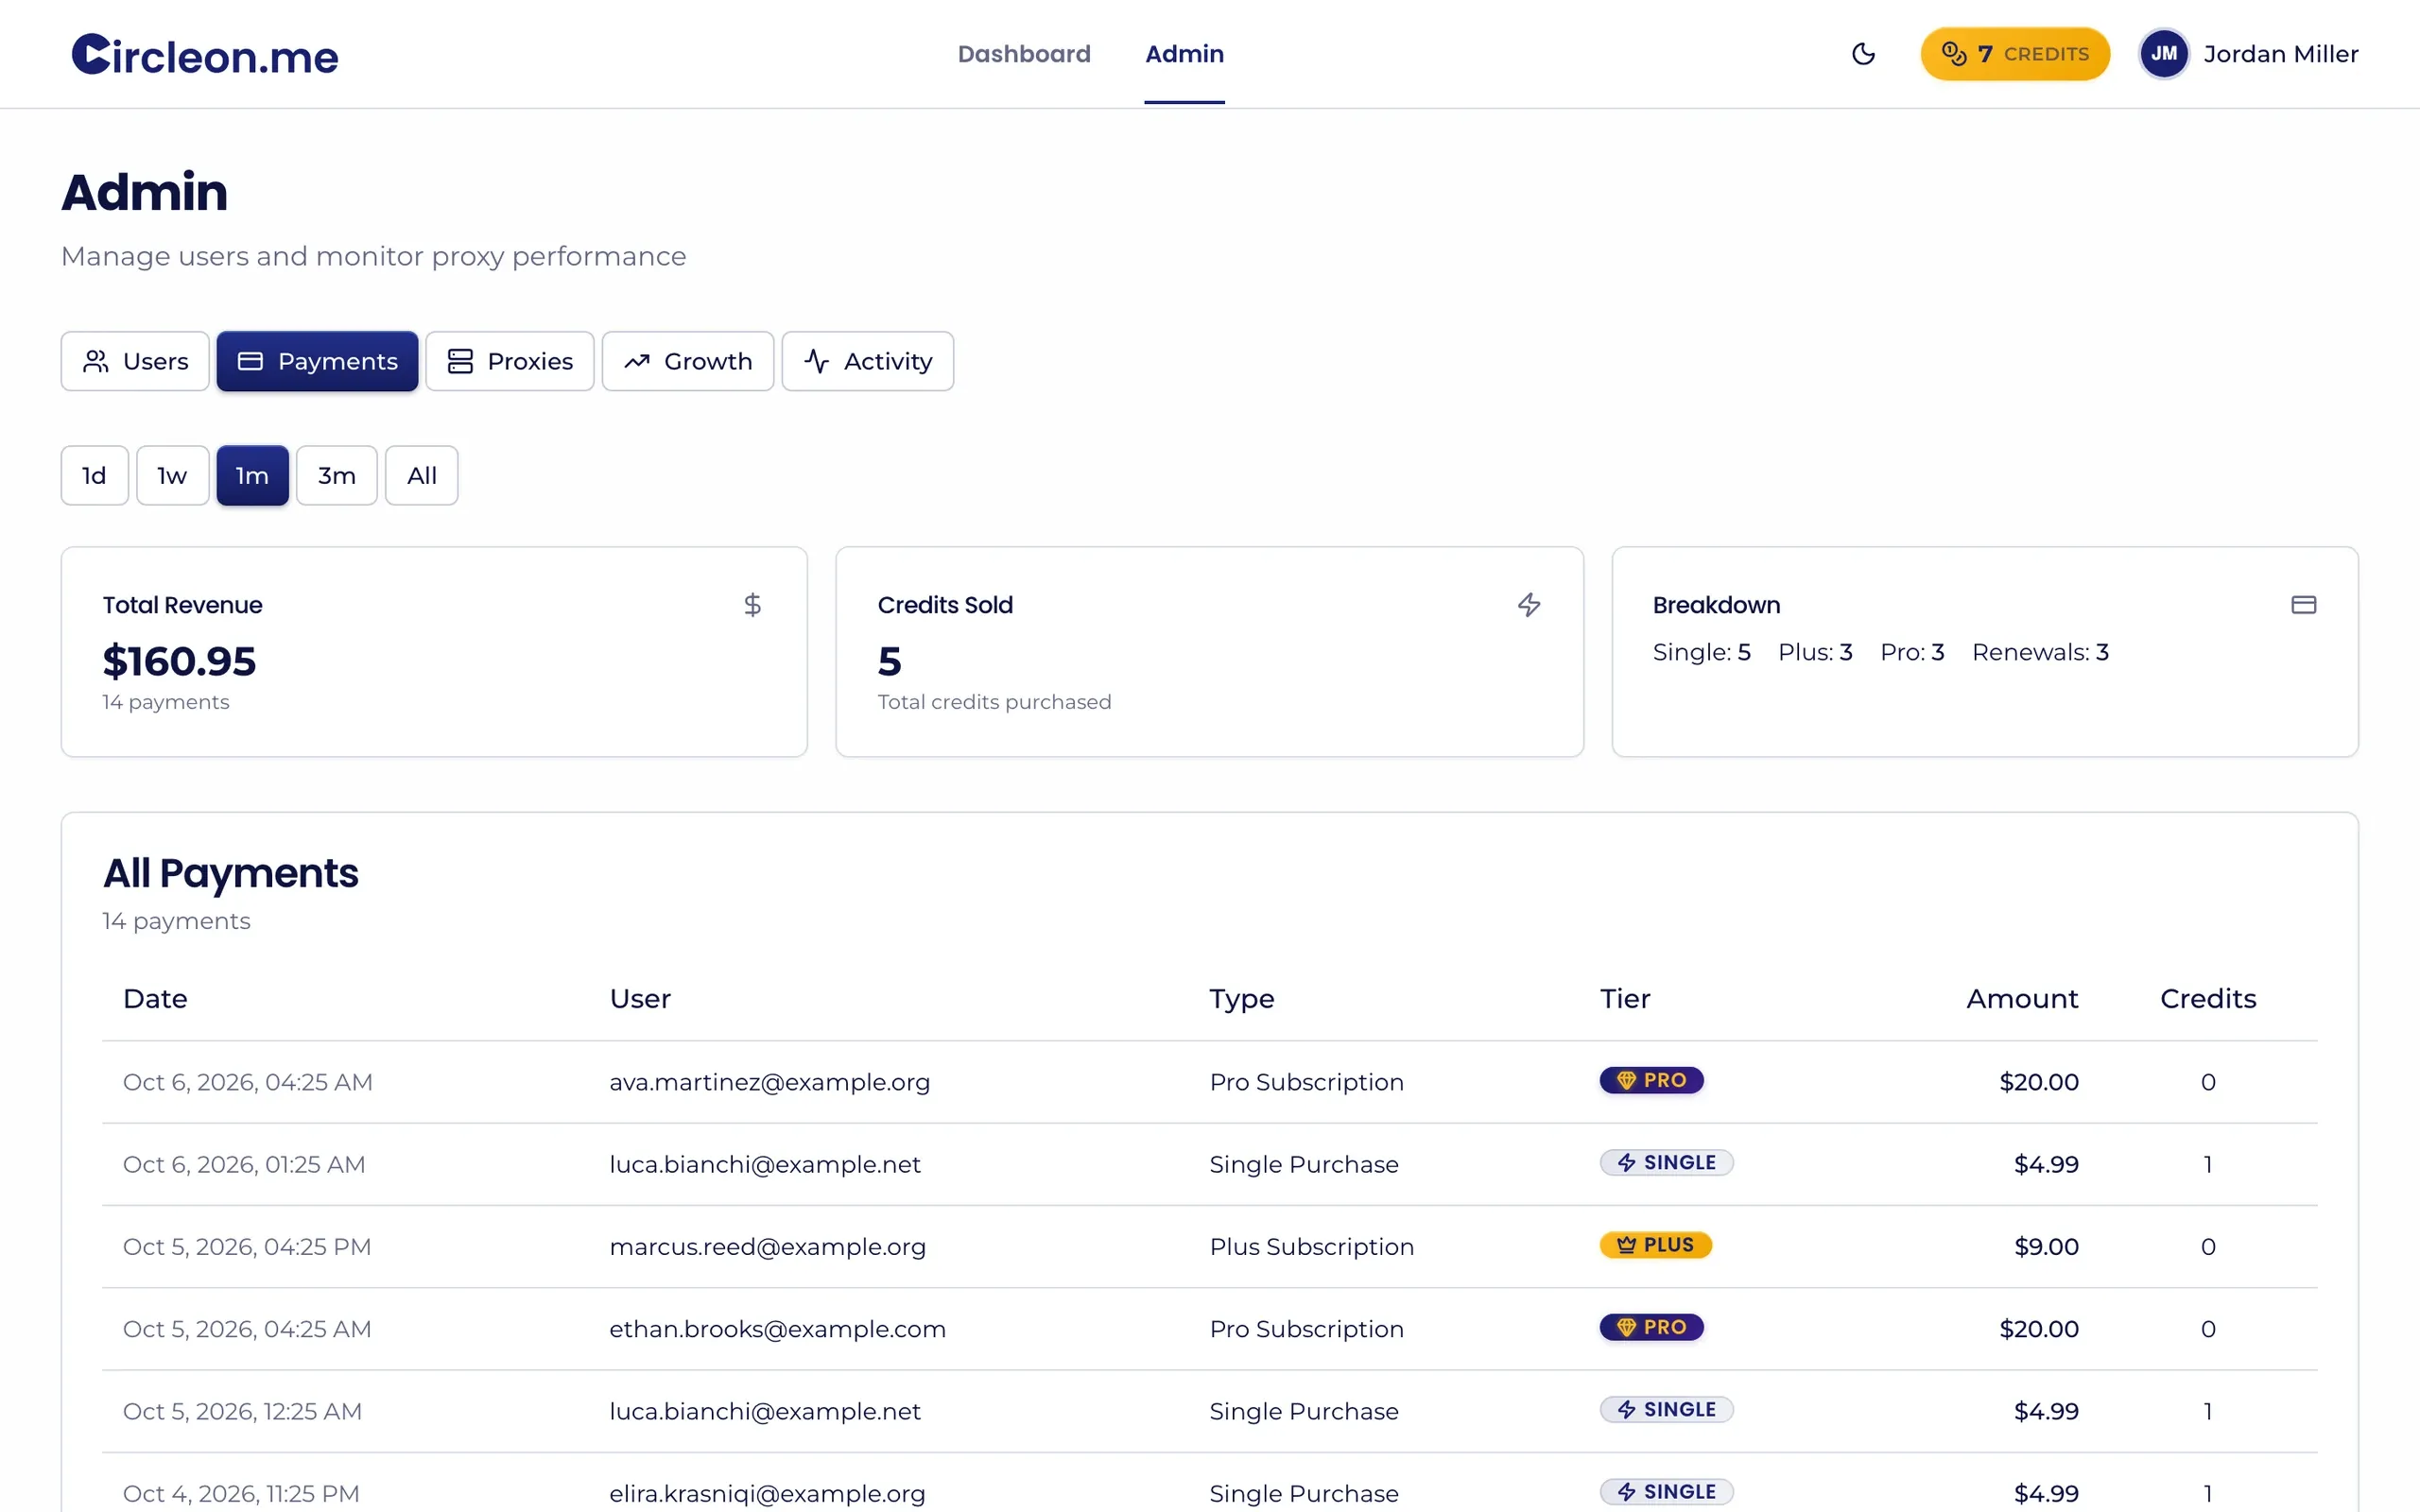
Task: Toggle dark mode with the moon icon
Action: [x=1863, y=54]
